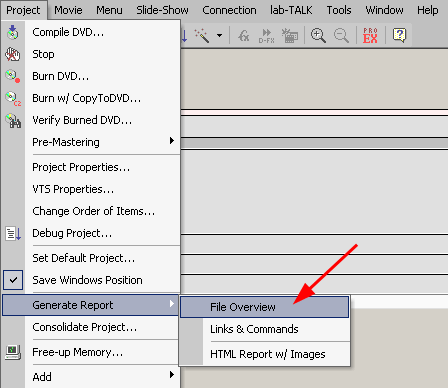Click the Compile DVD disc icon
448x388 pixels.
(x=13, y=32)
